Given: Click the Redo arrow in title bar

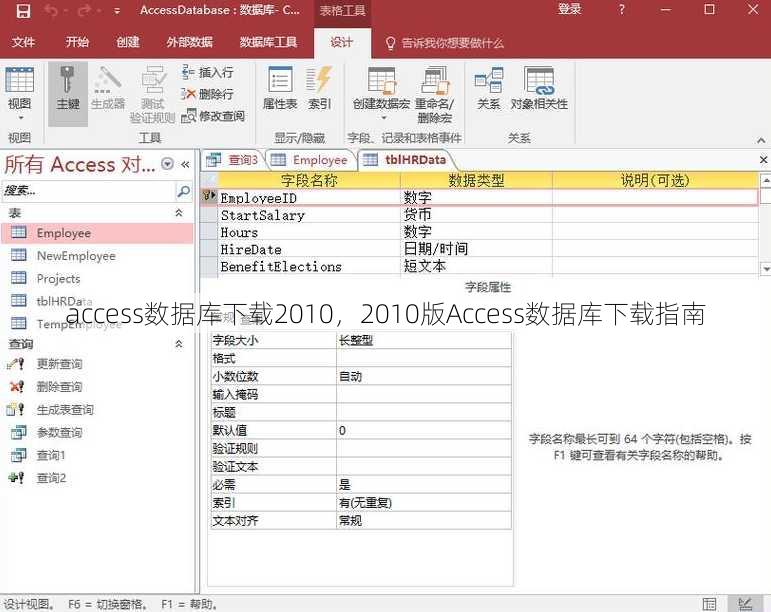Looking at the screenshot, I should [85, 10].
